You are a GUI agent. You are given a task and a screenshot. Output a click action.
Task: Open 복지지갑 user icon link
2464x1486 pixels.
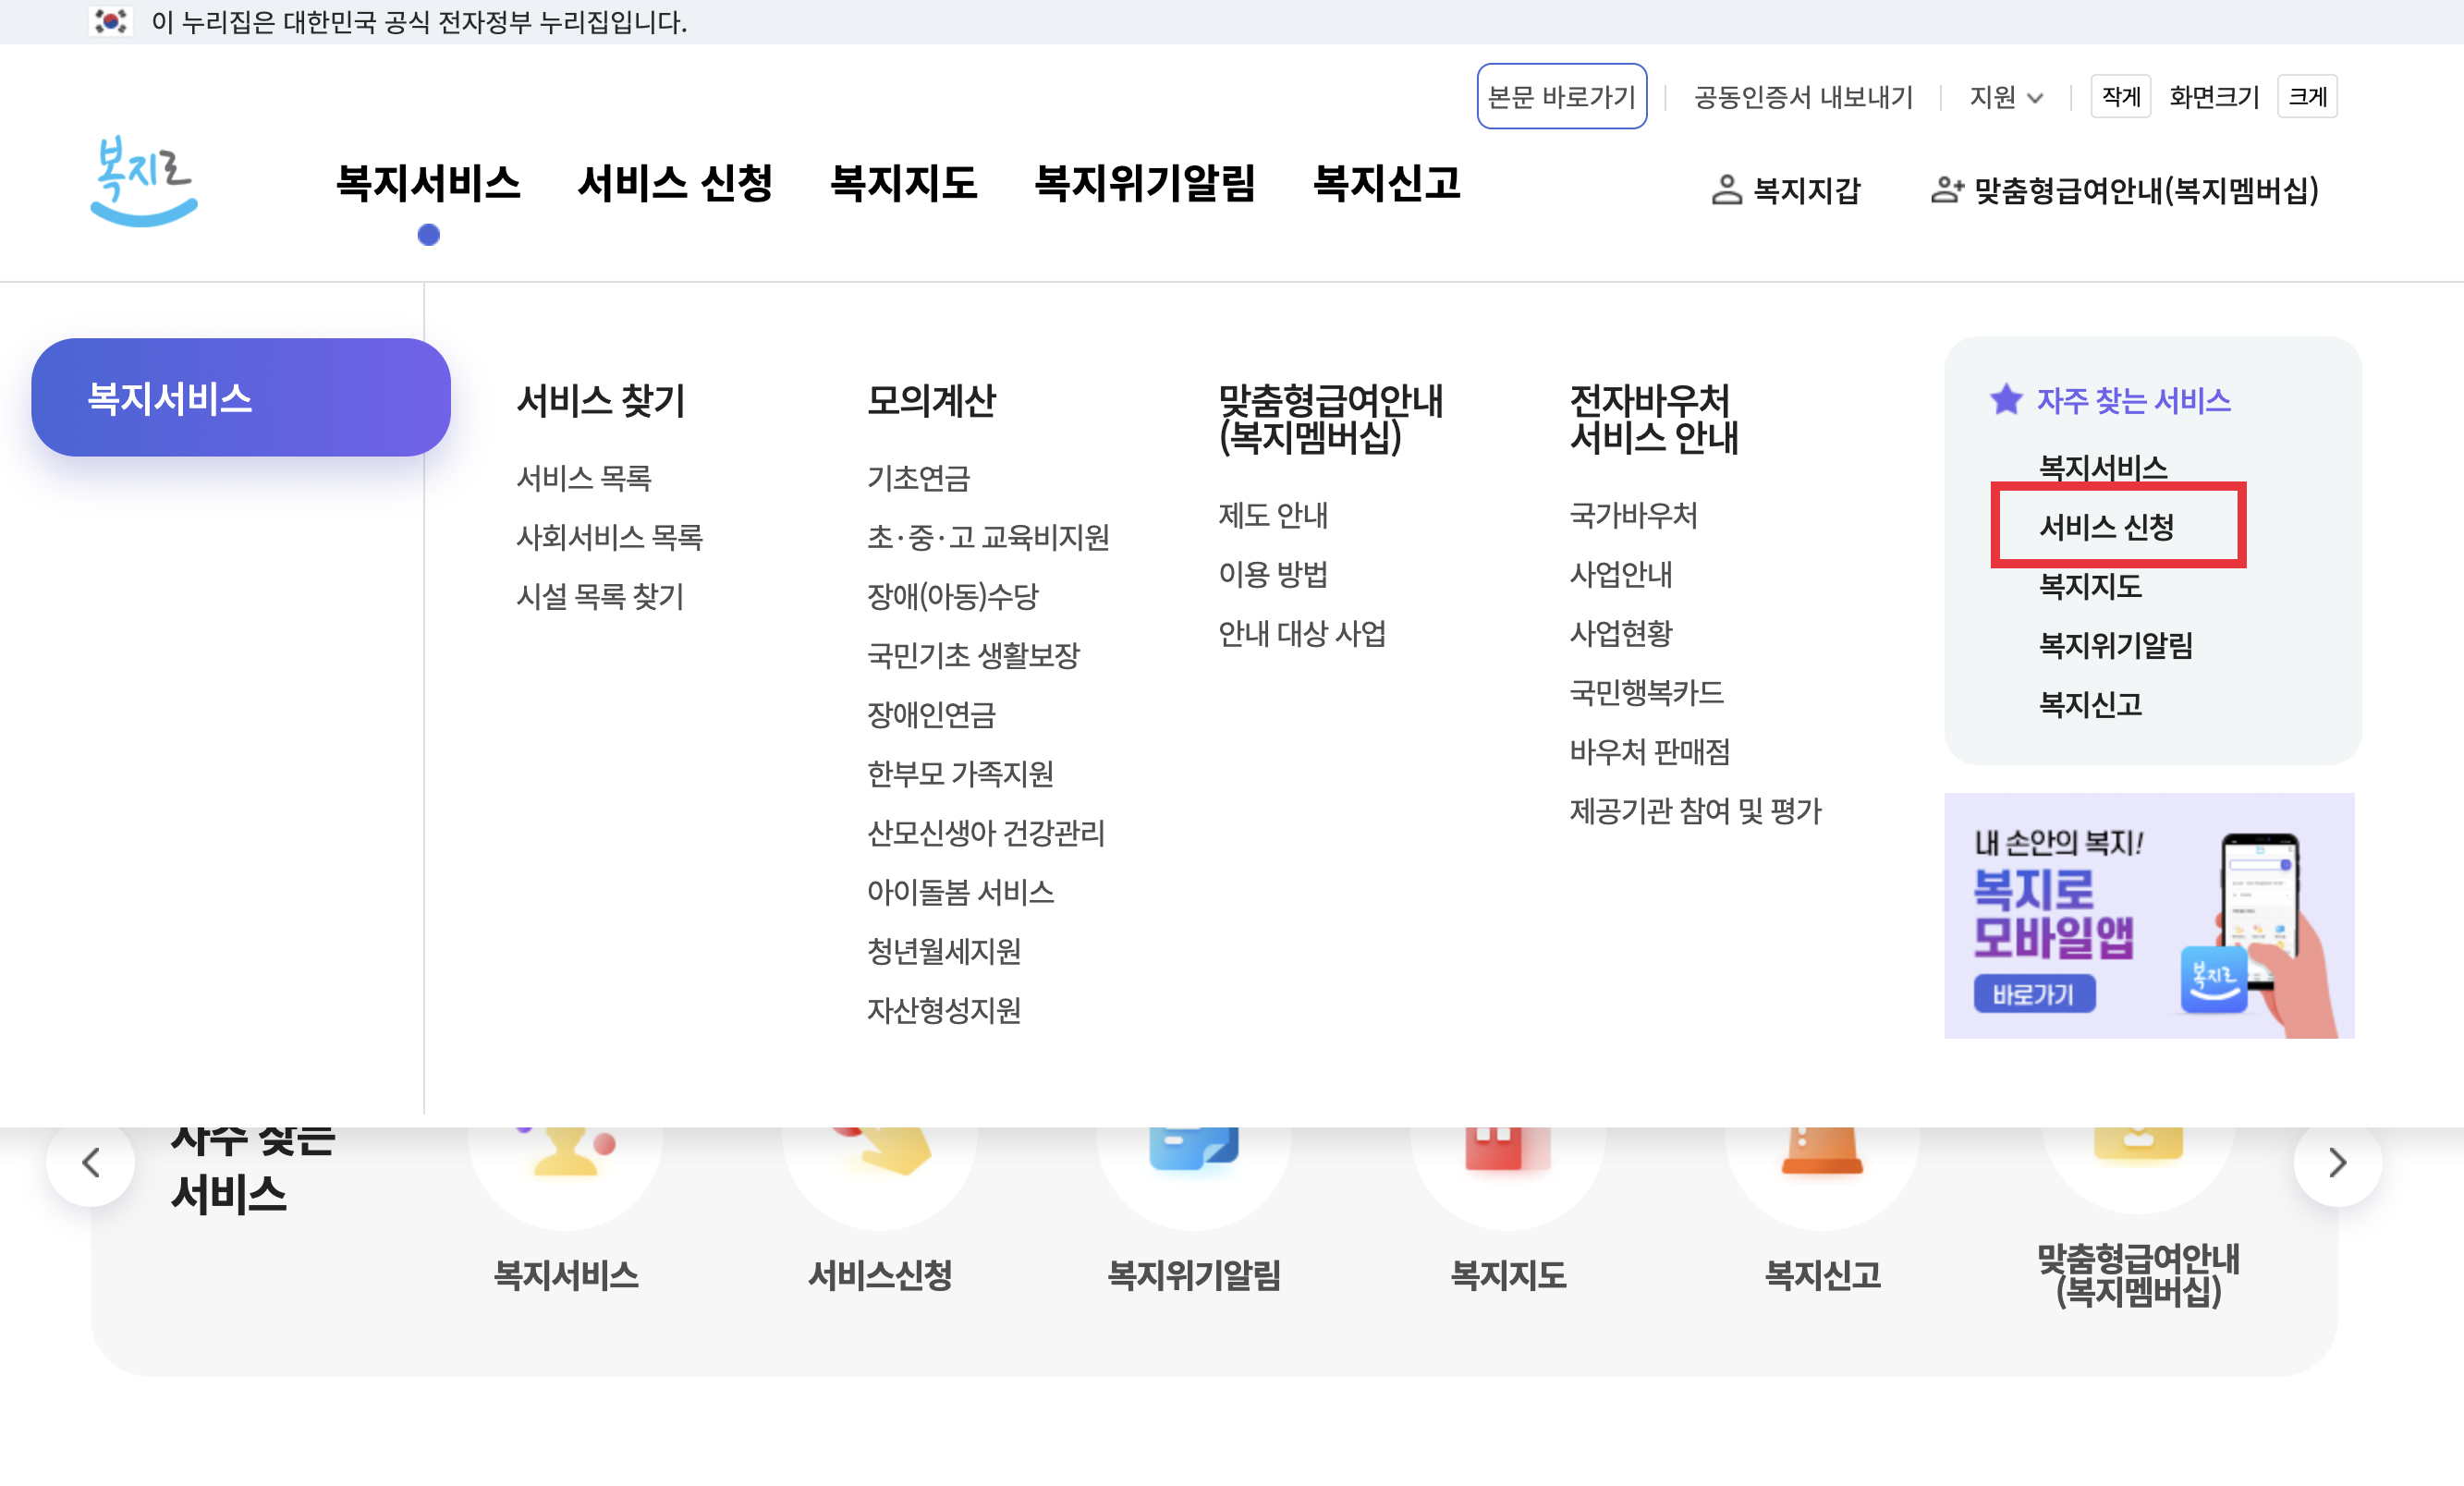point(1726,190)
